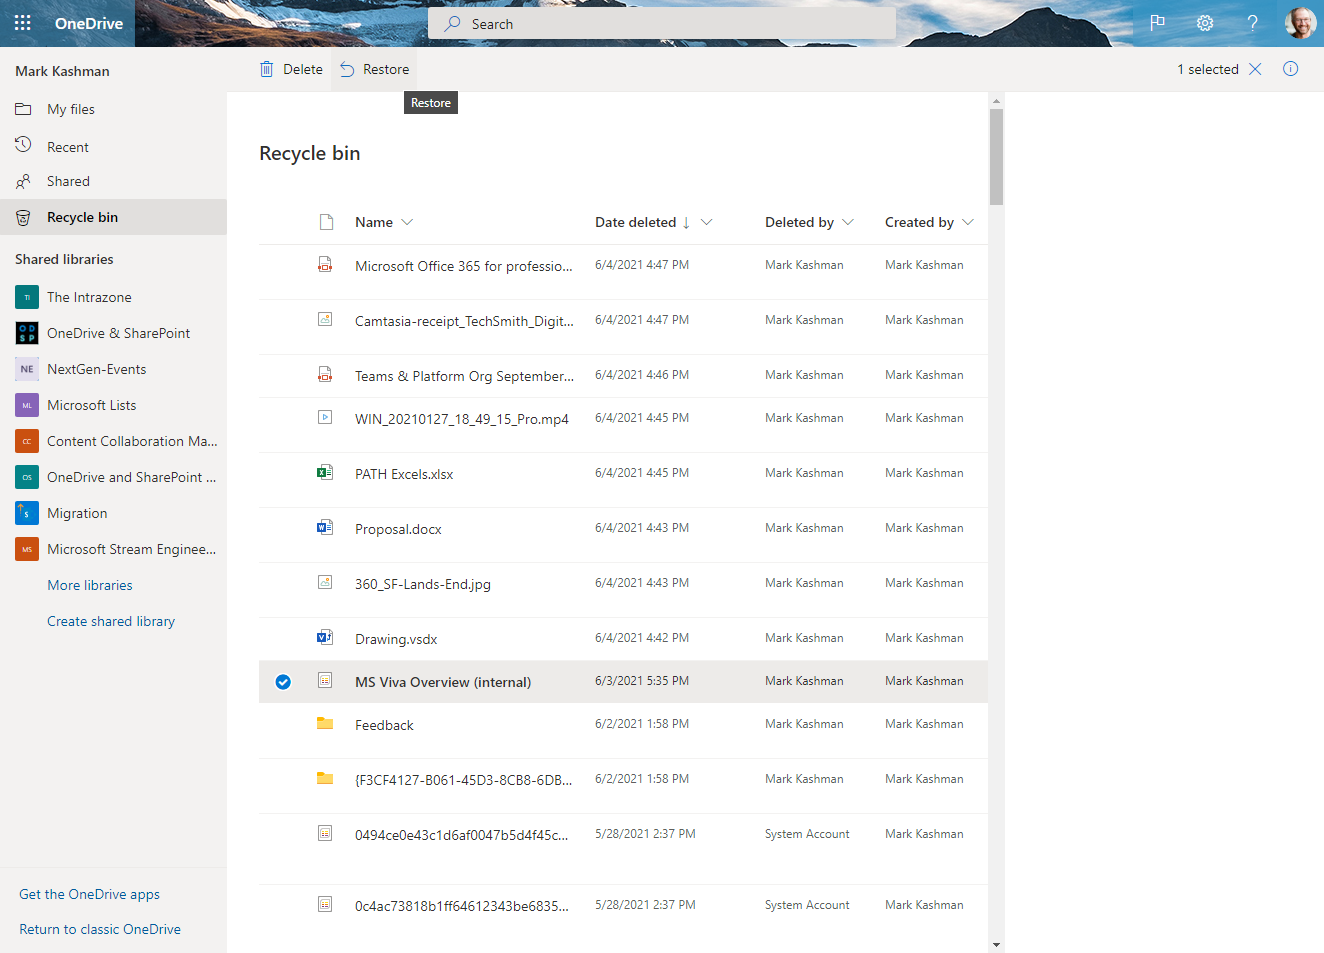Open the Name column dropdown
The height and width of the screenshot is (953, 1324).
click(x=407, y=222)
